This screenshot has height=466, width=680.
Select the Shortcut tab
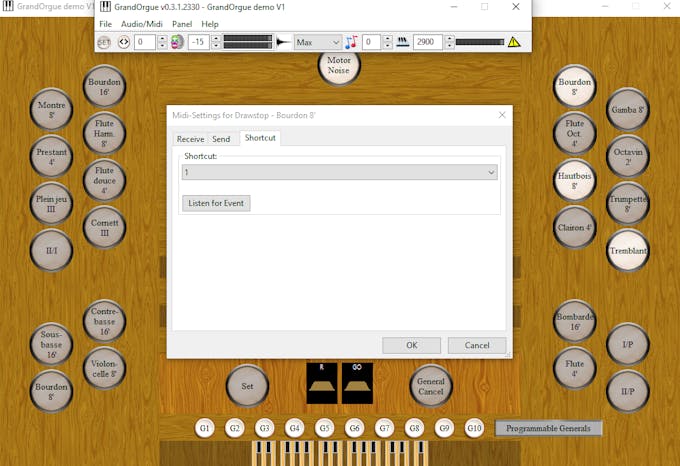tap(260, 138)
